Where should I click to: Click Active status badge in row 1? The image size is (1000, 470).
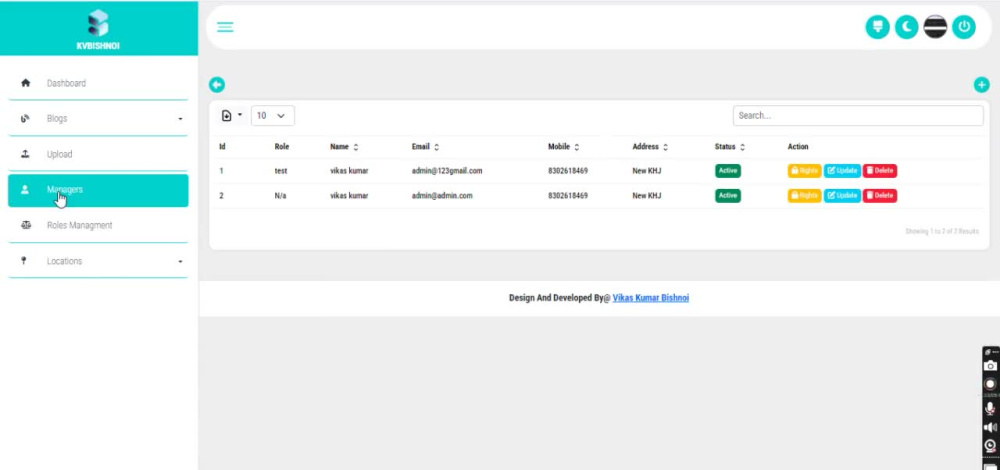pyautogui.click(x=728, y=171)
